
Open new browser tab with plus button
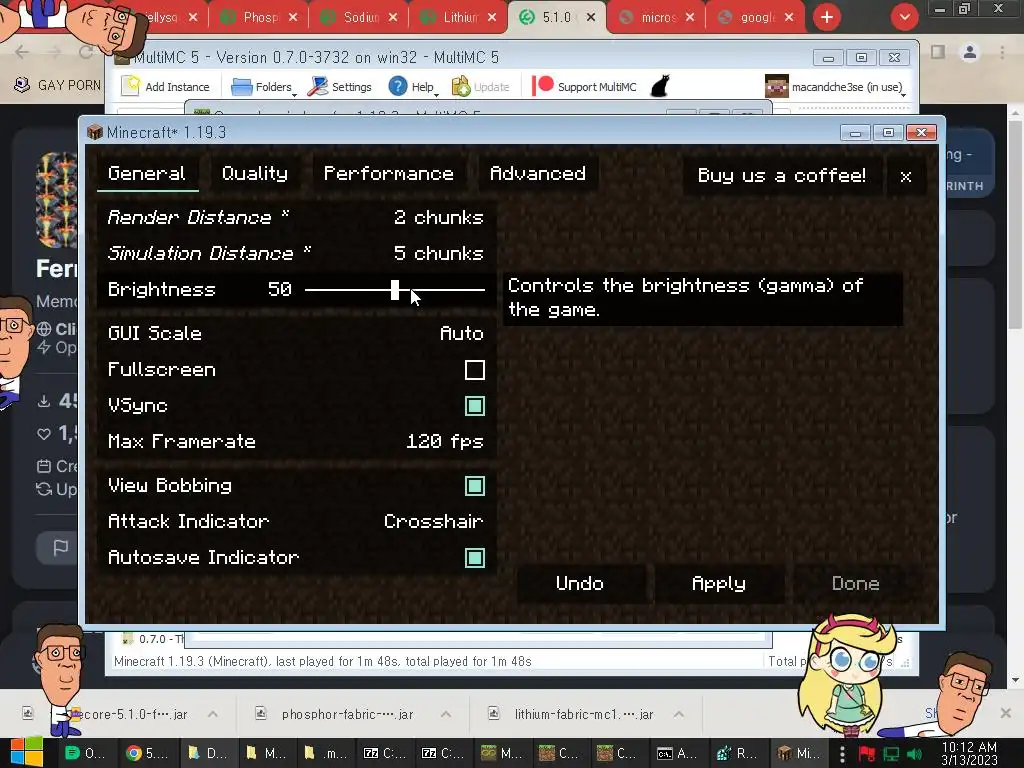(x=827, y=17)
